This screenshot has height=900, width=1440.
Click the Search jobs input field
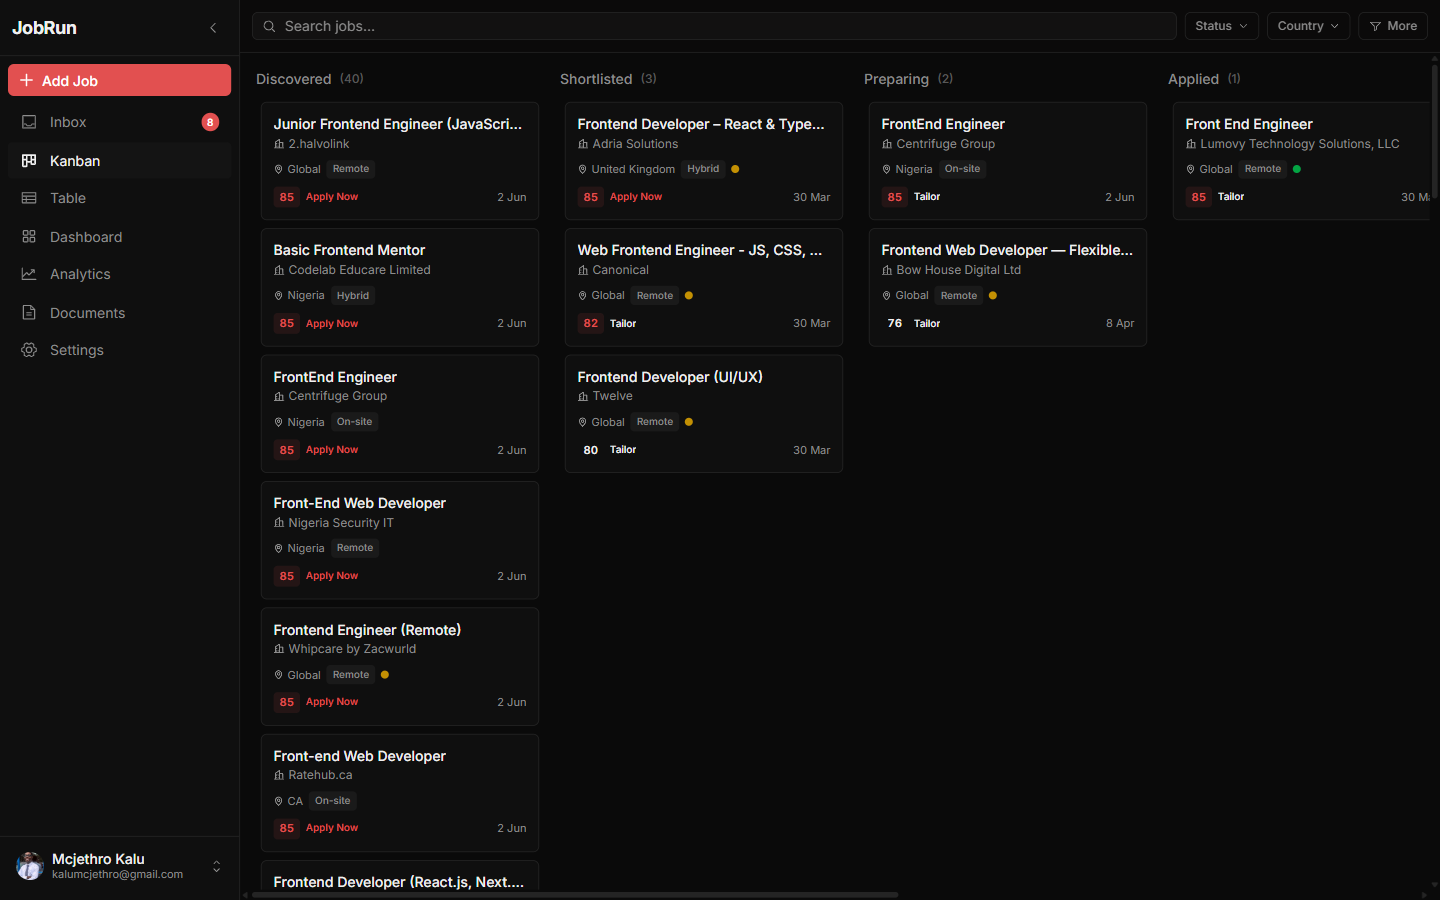coord(714,26)
